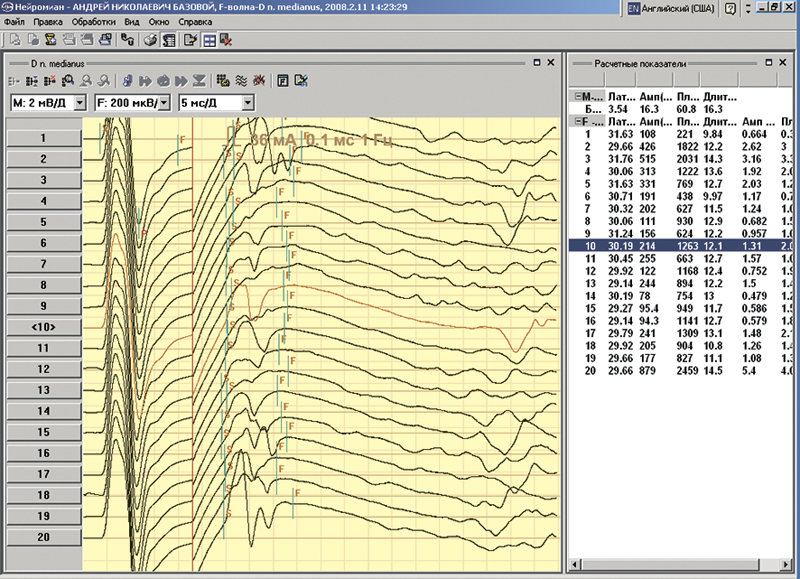
Task: Open the Обработки menu
Action: 93,22
